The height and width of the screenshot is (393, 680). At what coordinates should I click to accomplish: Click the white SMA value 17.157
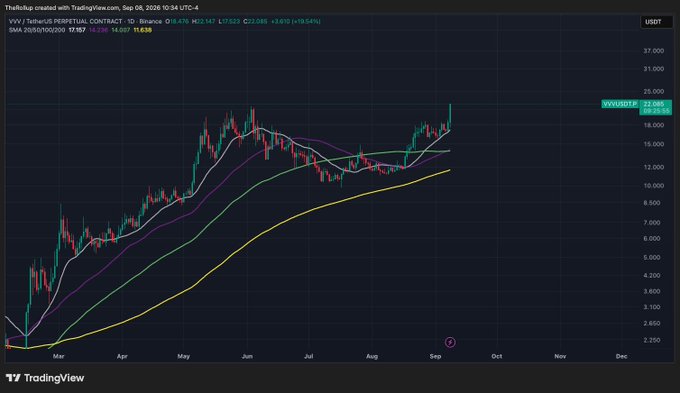pyautogui.click(x=77, y=30)
